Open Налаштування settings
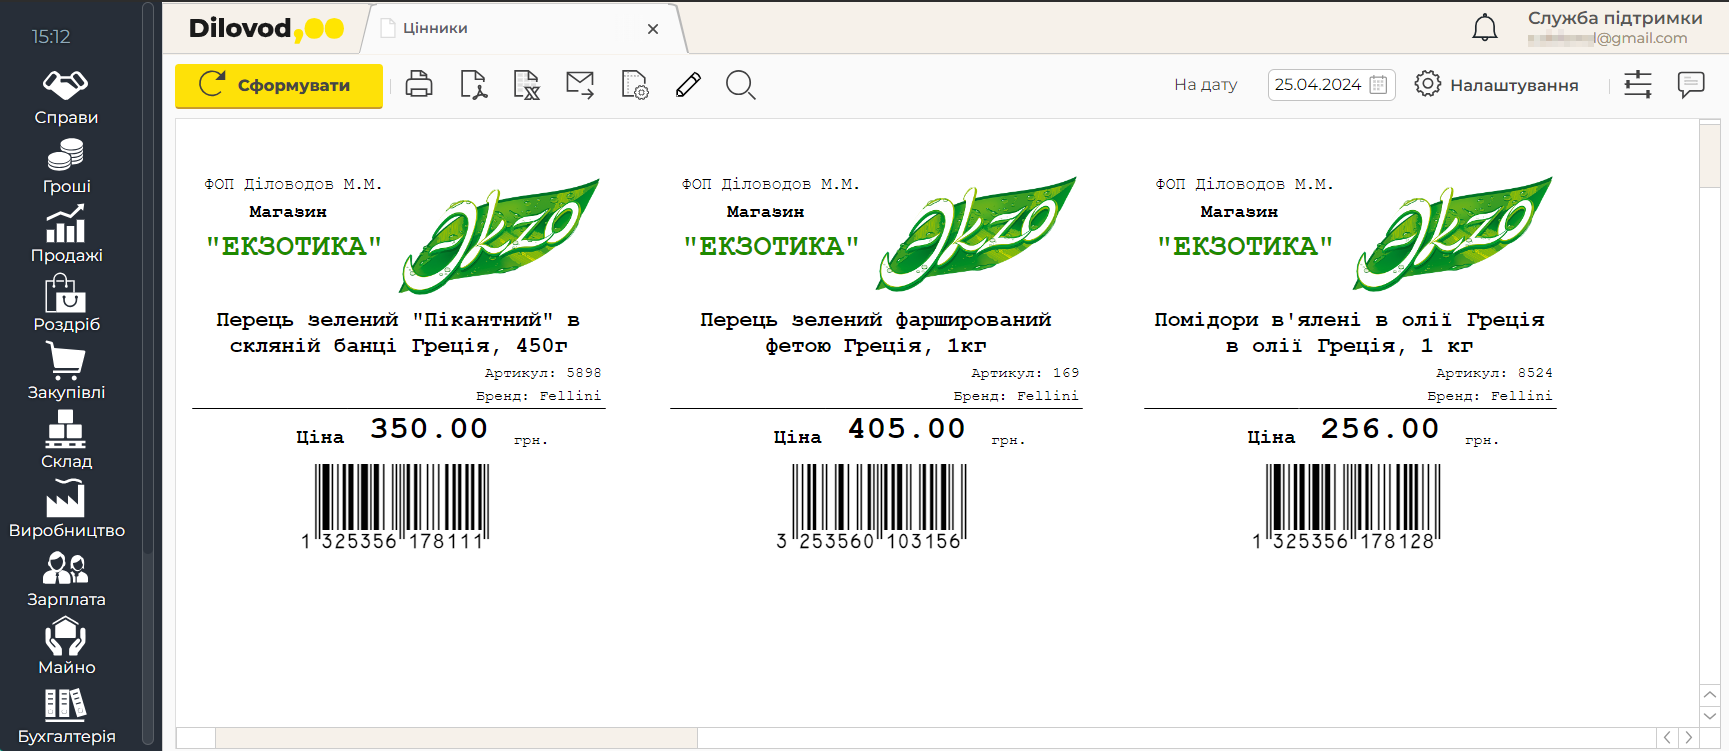Image resolution: width=1729 pixels, height=751 pixels. 1496,85
